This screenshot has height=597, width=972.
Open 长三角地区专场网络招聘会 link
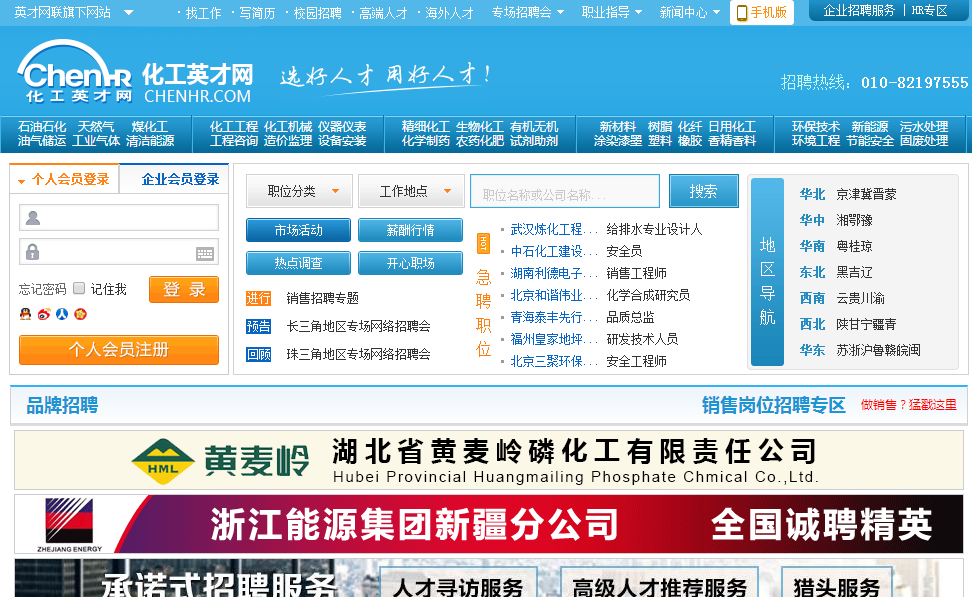point(358,326)
